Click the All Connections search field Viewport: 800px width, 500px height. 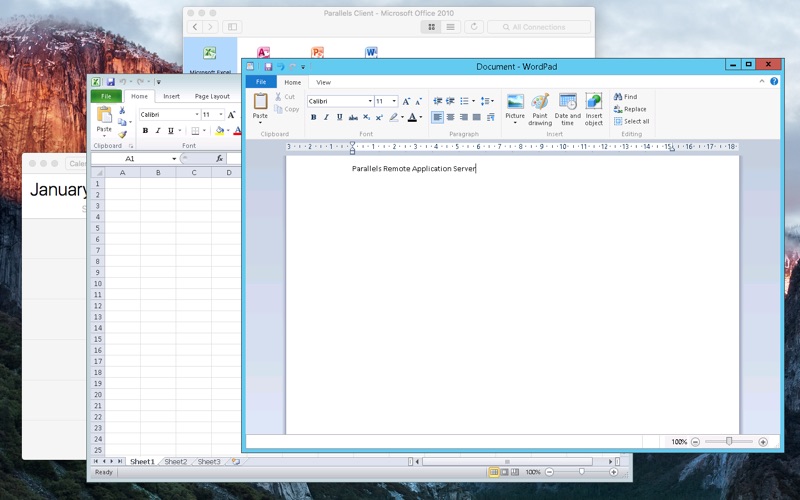pyautogui.click(x=539, y=27)
